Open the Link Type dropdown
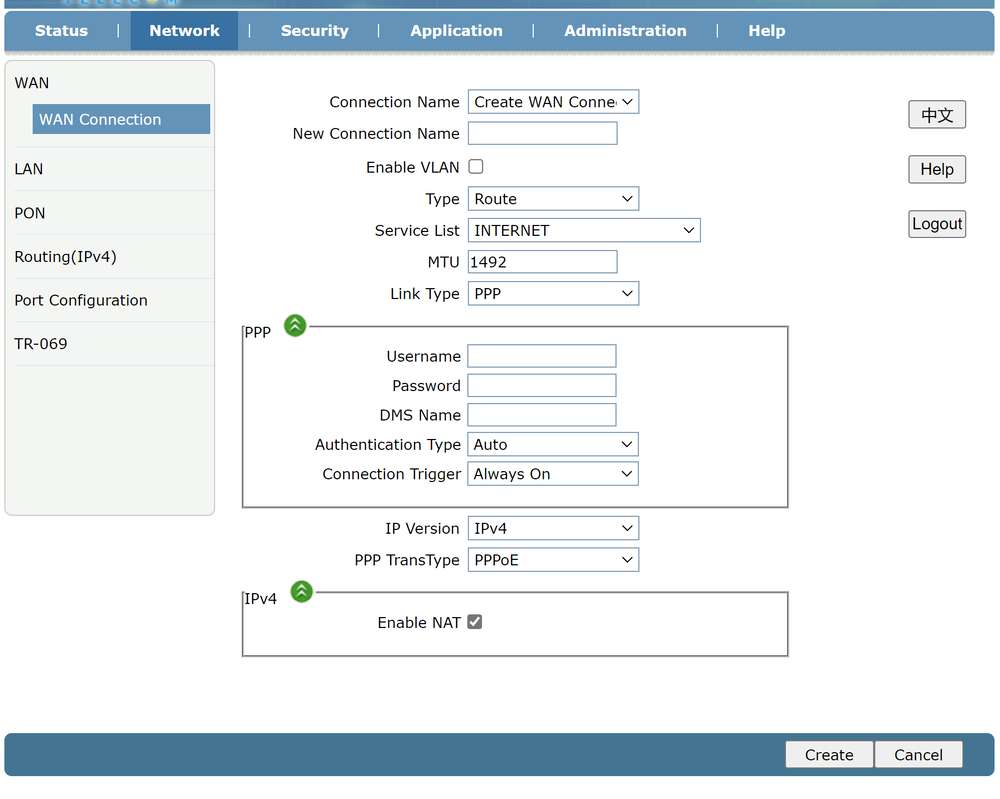 [553, 294]
